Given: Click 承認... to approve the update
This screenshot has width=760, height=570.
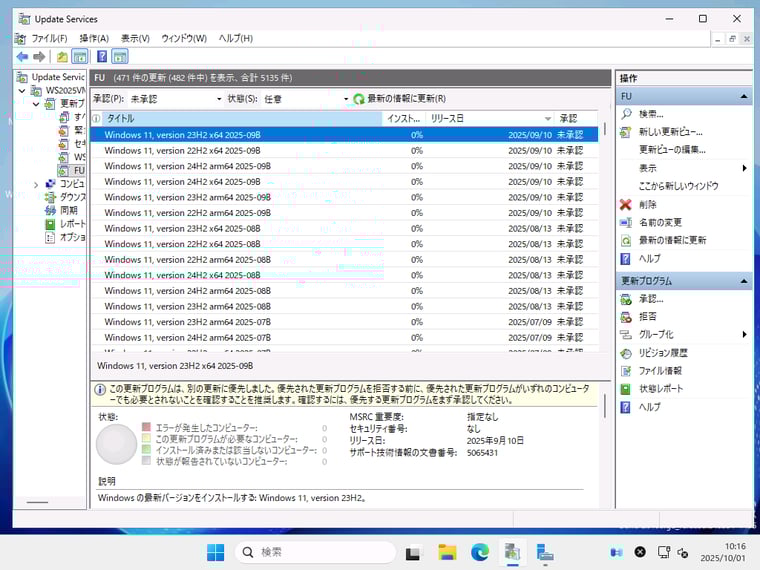Looking at the screenshot, I should [650, 299].
